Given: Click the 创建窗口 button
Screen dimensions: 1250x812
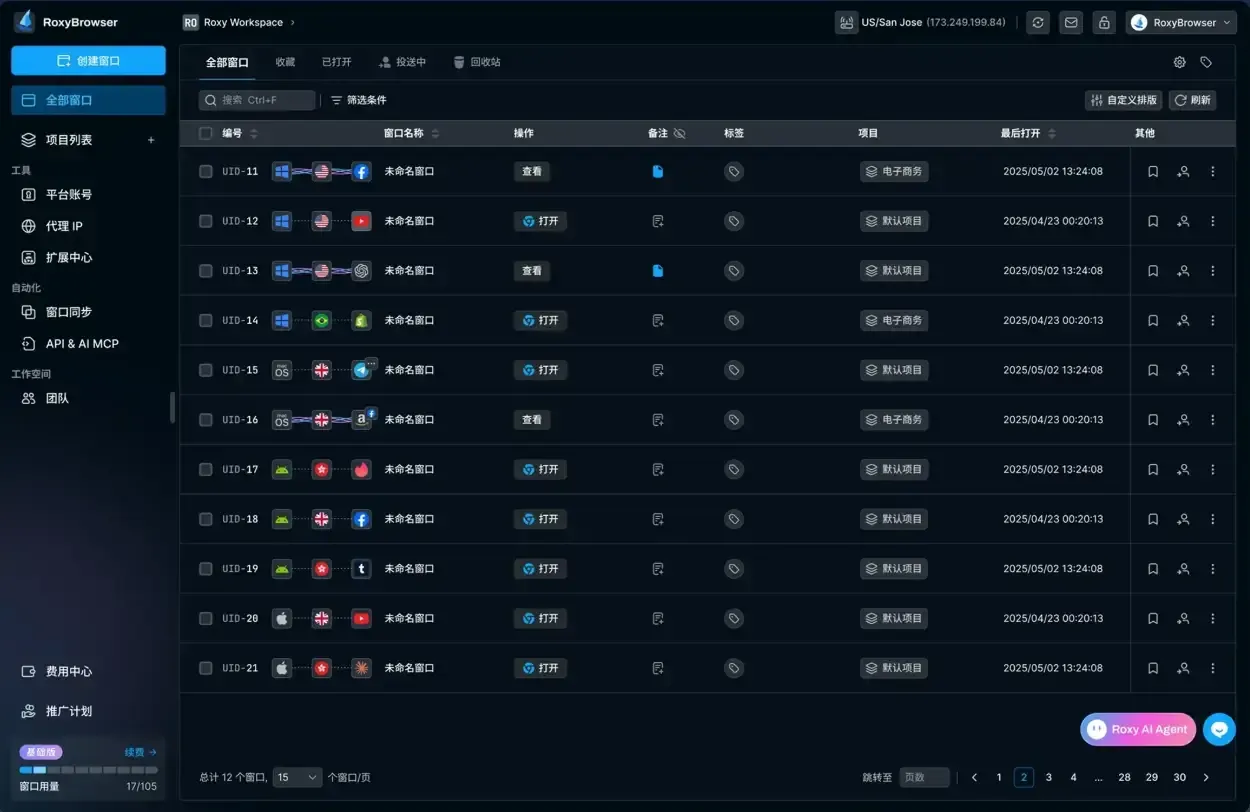Looking at the screenshot, I should (x=88, y=61).
